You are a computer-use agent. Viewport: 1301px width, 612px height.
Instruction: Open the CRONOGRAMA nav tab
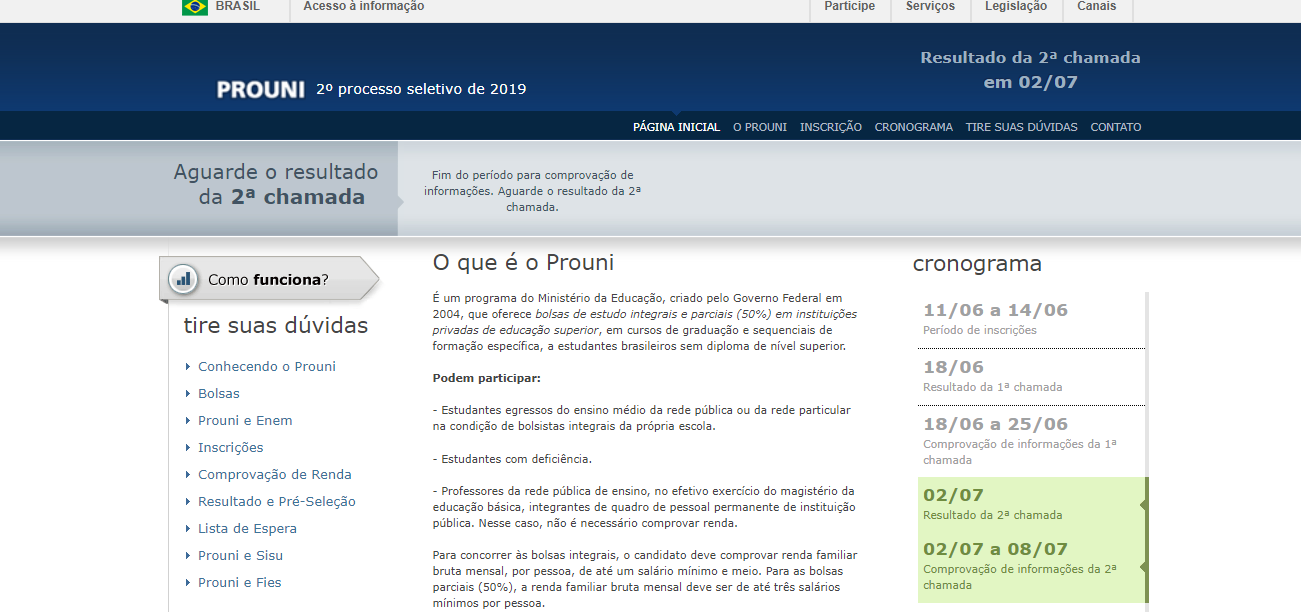[x=914, y=127]
